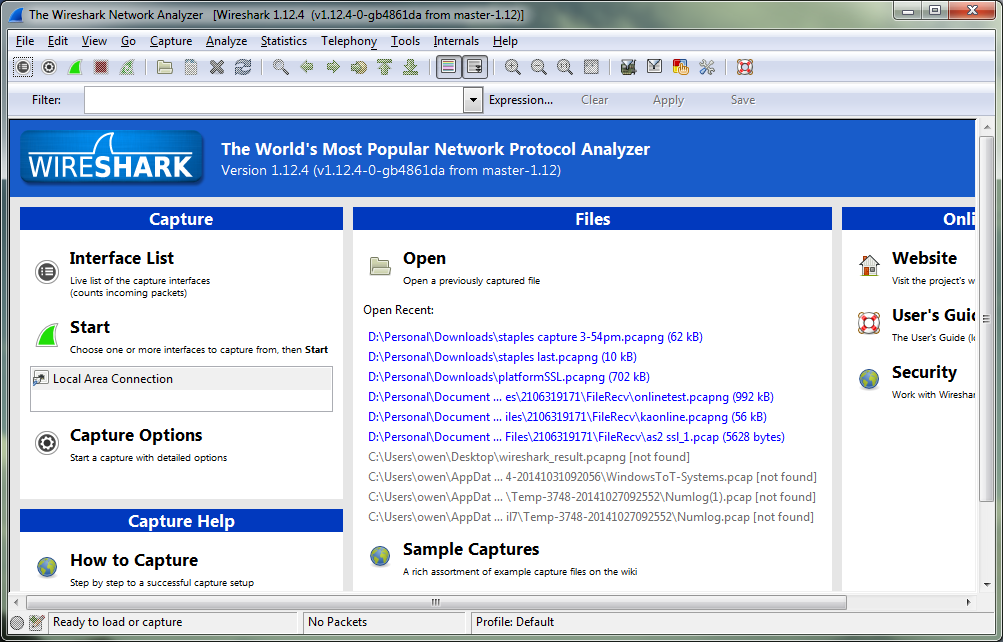
Task: Click the Expression... button
Action: coord(521,100)
